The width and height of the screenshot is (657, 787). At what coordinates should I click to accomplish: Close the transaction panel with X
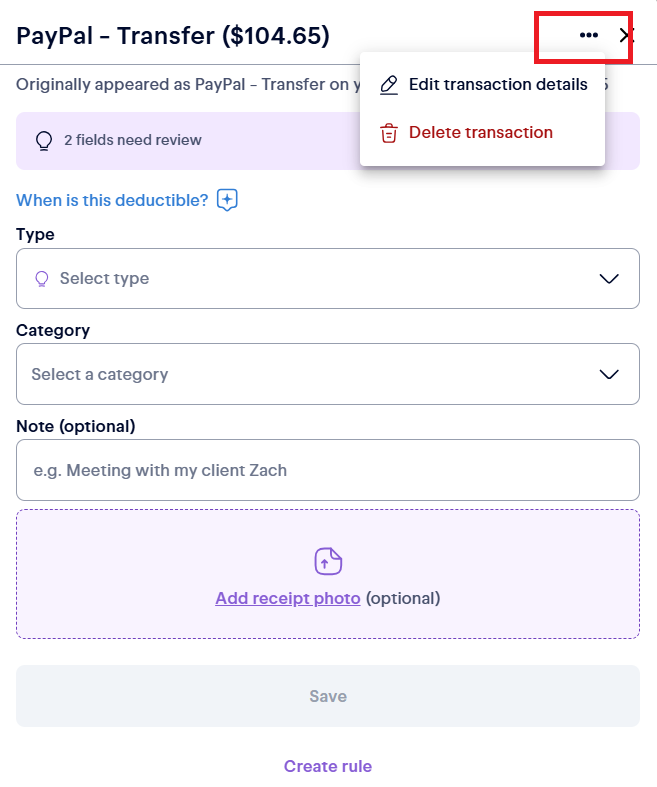coord(626,35)
